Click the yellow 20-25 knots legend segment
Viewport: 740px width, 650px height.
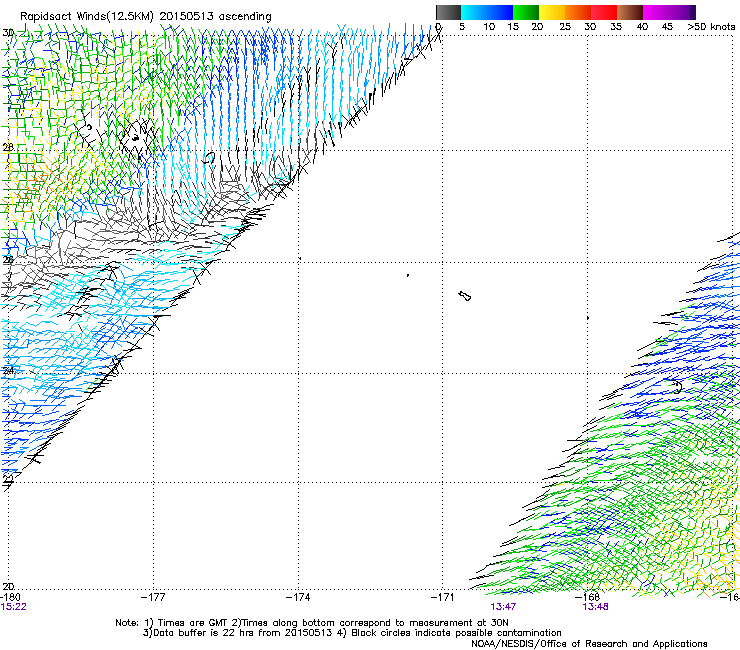552,12
